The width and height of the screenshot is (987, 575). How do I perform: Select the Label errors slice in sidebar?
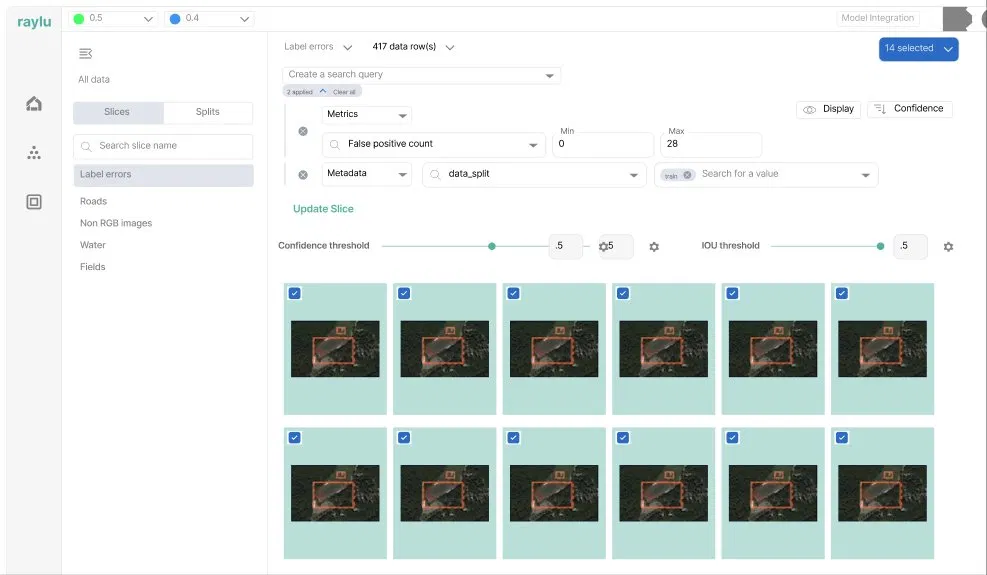pyautogui.click(x=164, y=174)
